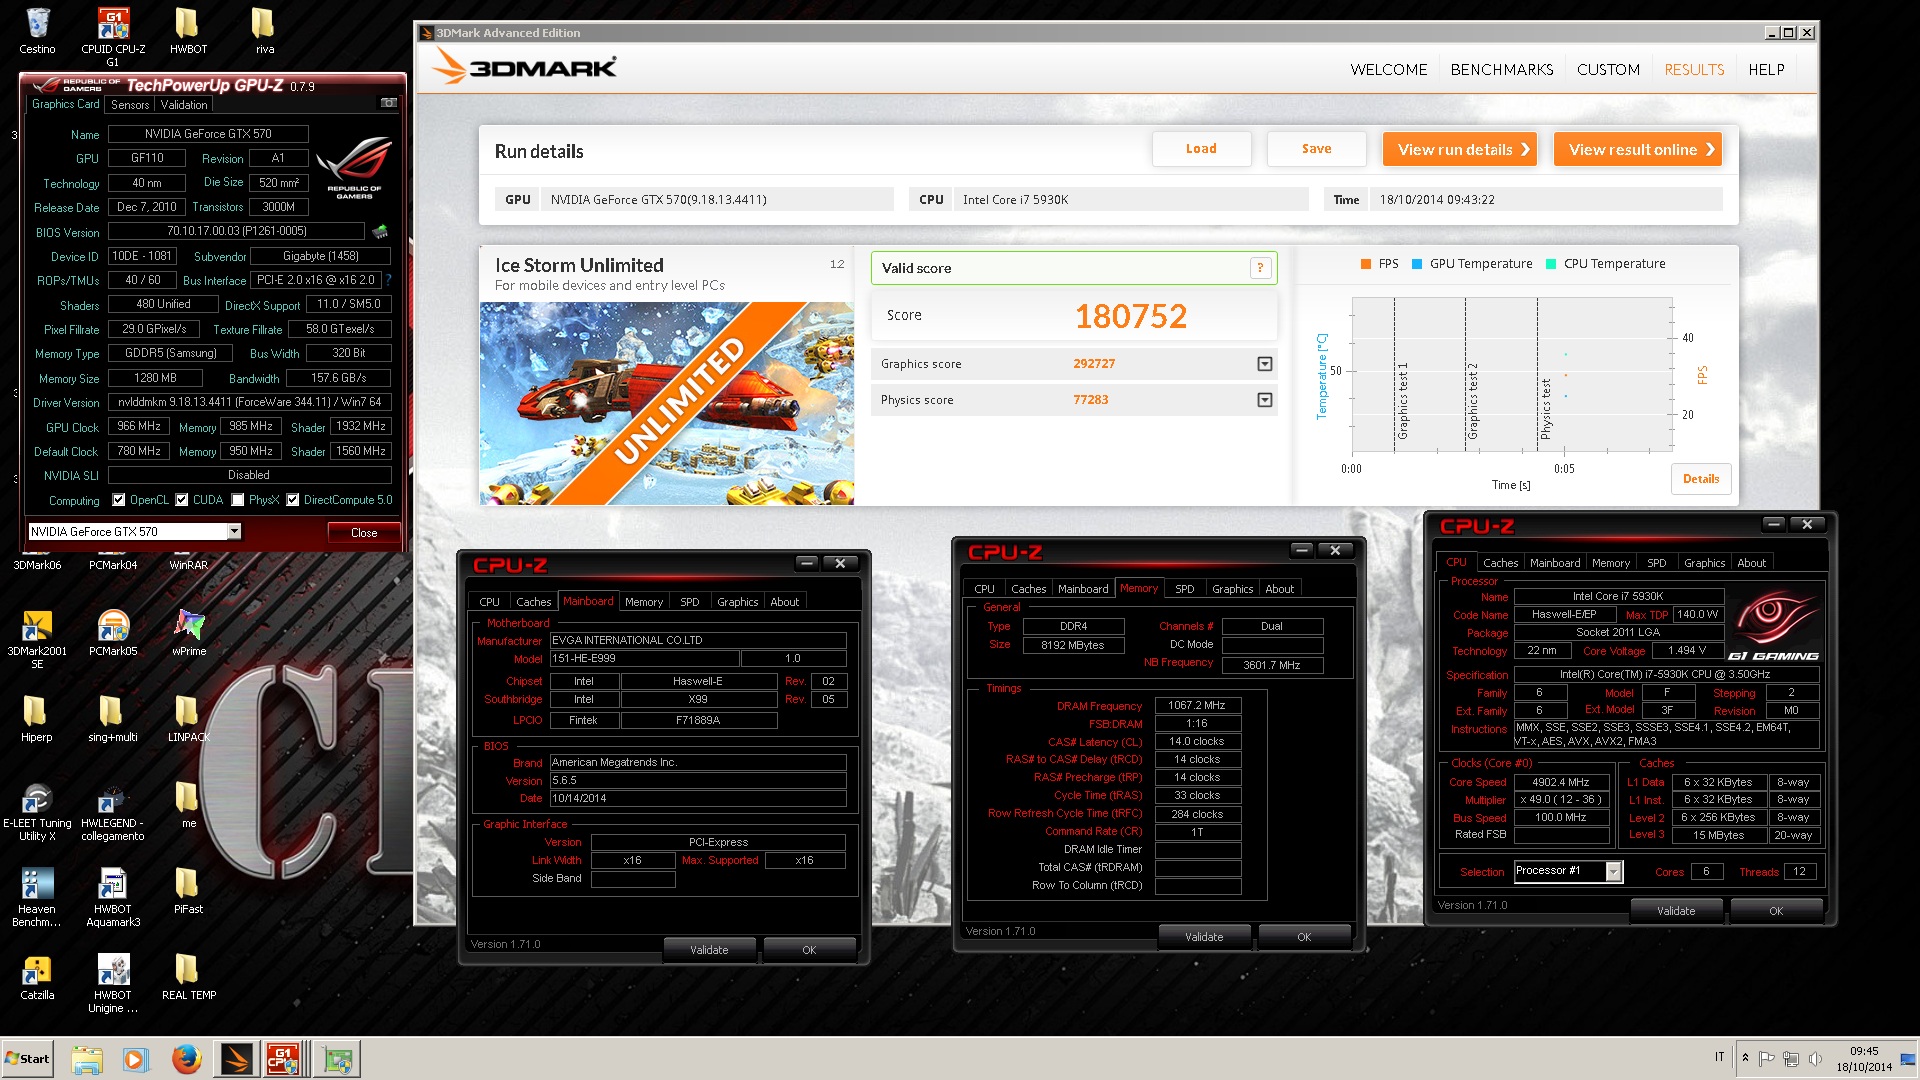Click the Windows Start button
This screenshot has width=1920, height=1080.
coord(28,1059)
